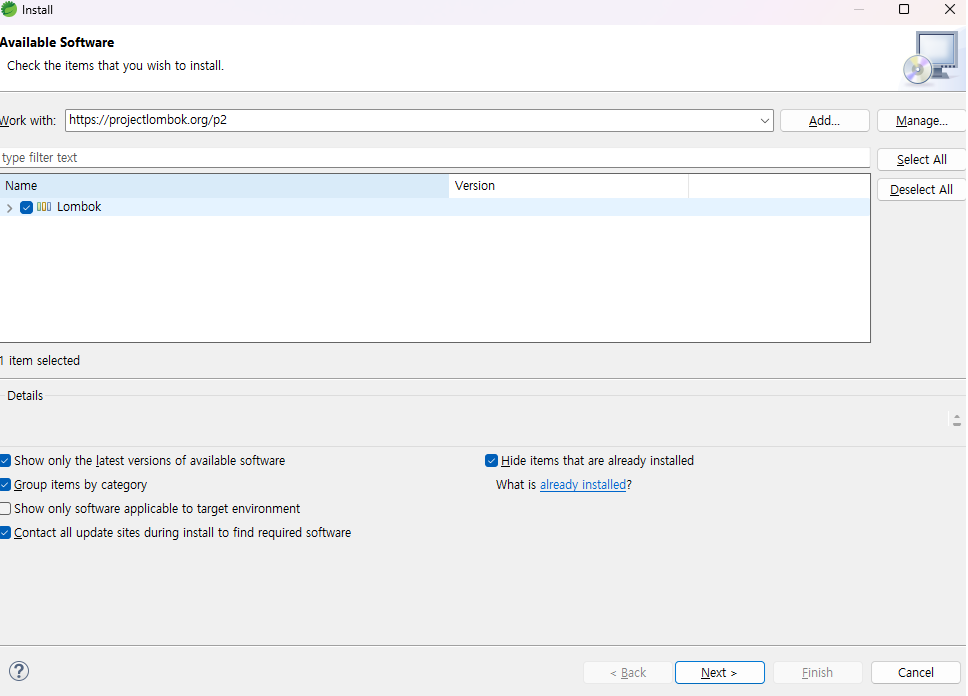Click the Details pane scroll arrow
The width and height of the screenshot is (968, 696).
956,420
